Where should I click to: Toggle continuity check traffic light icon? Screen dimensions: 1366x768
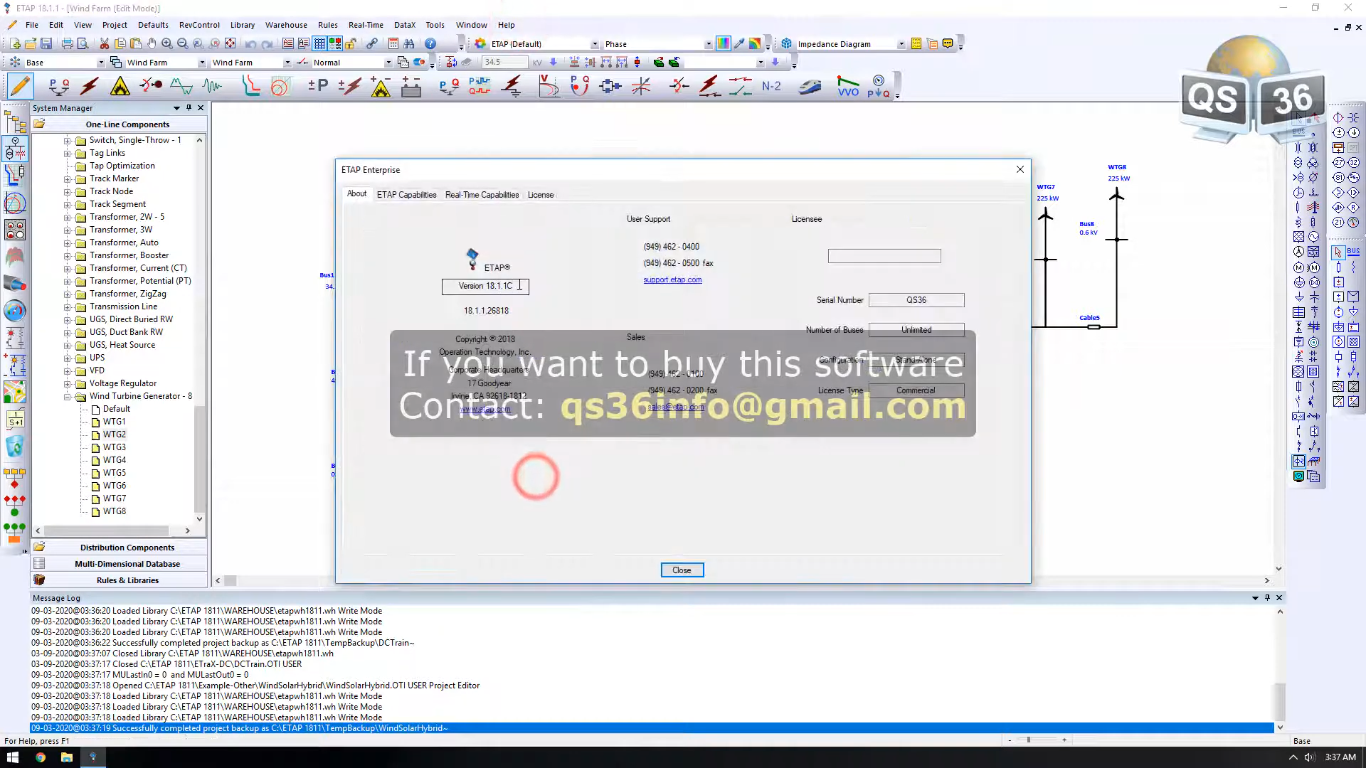[x=334, y=44]
